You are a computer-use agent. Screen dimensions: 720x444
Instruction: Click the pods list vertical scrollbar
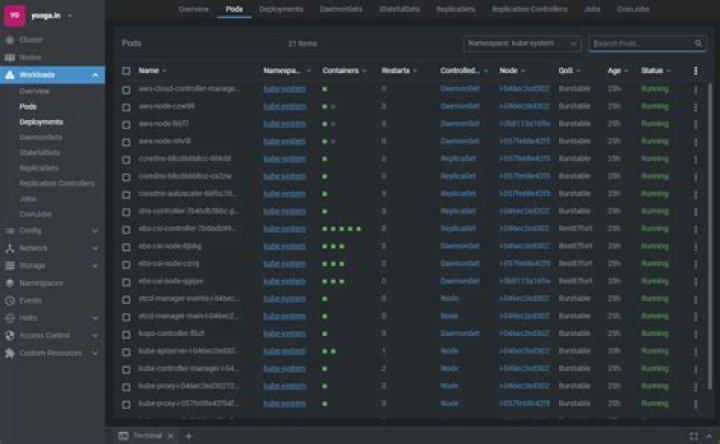point(710,234)
